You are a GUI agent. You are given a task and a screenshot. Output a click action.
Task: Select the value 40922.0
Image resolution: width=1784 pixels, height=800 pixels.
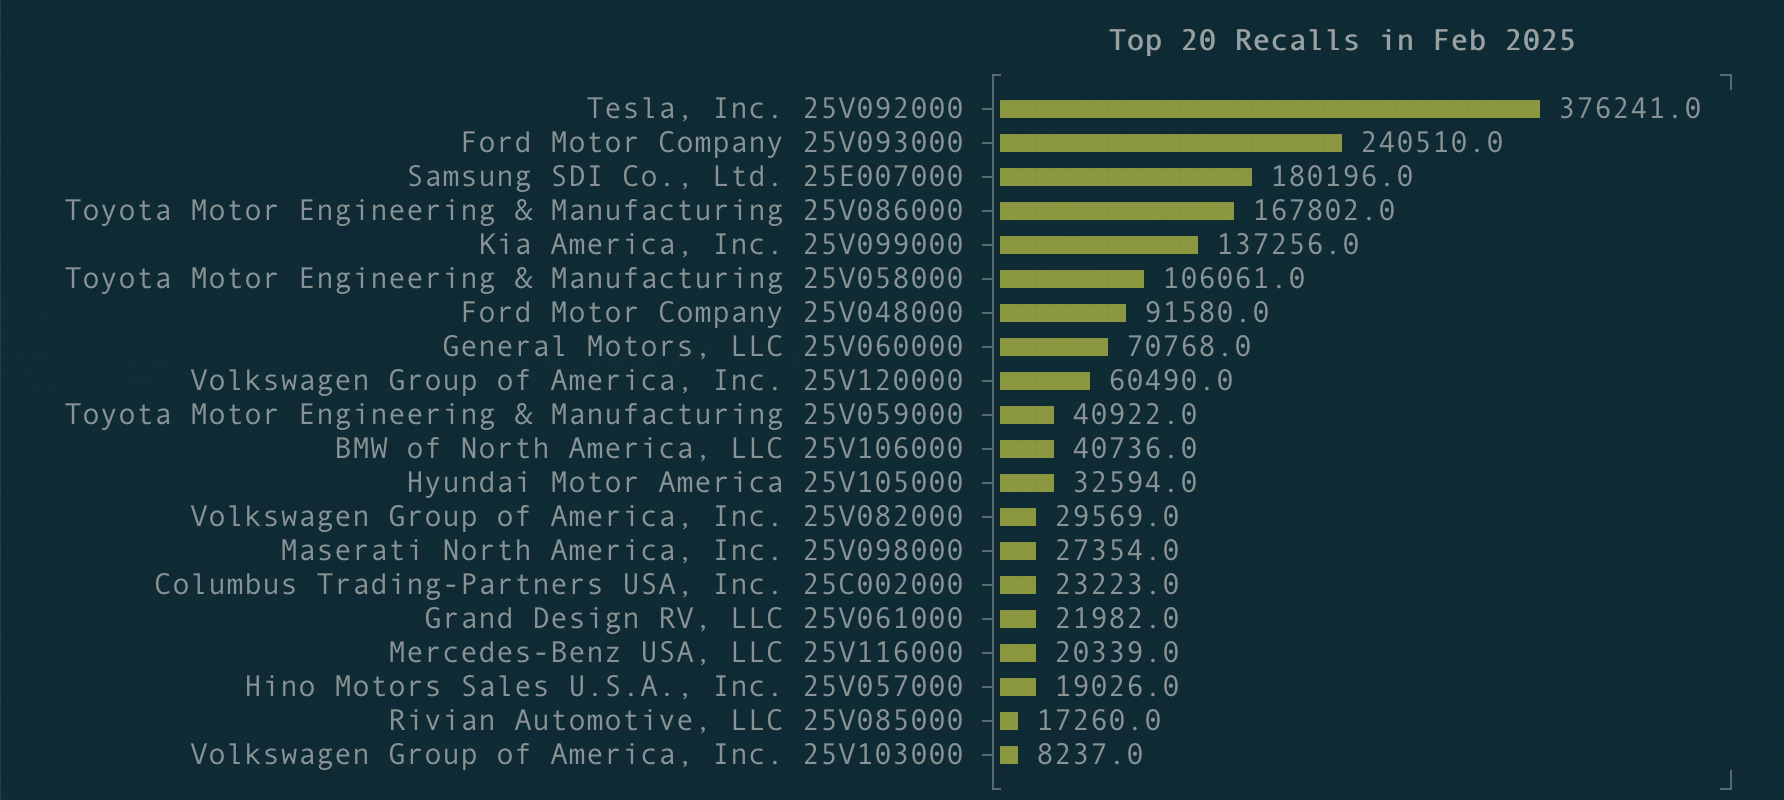click(x=1135, y=414)
